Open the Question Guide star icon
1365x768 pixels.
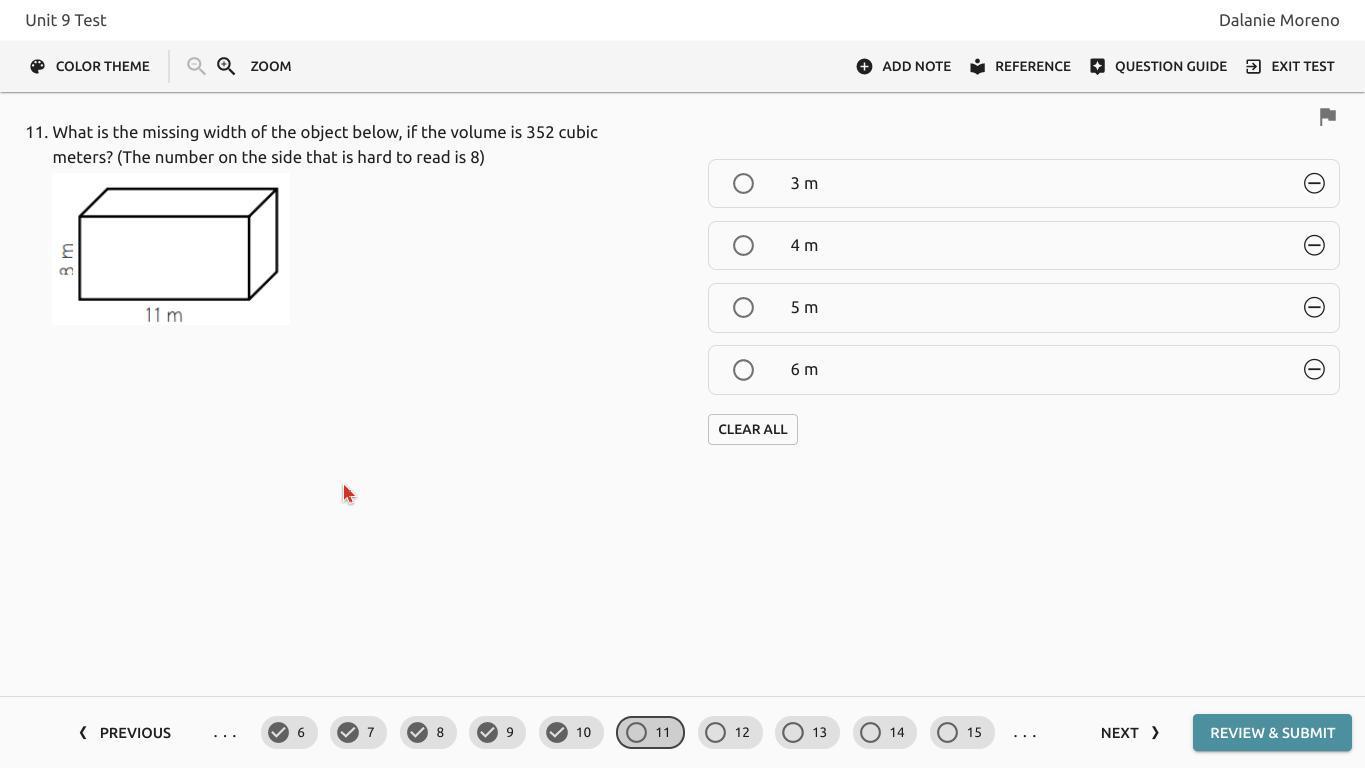click(1097, 66)
